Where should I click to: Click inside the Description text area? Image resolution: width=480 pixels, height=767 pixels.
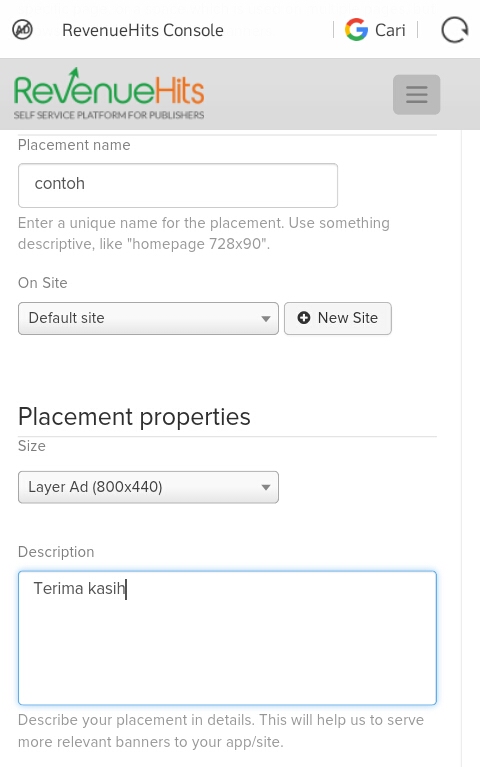227,638
